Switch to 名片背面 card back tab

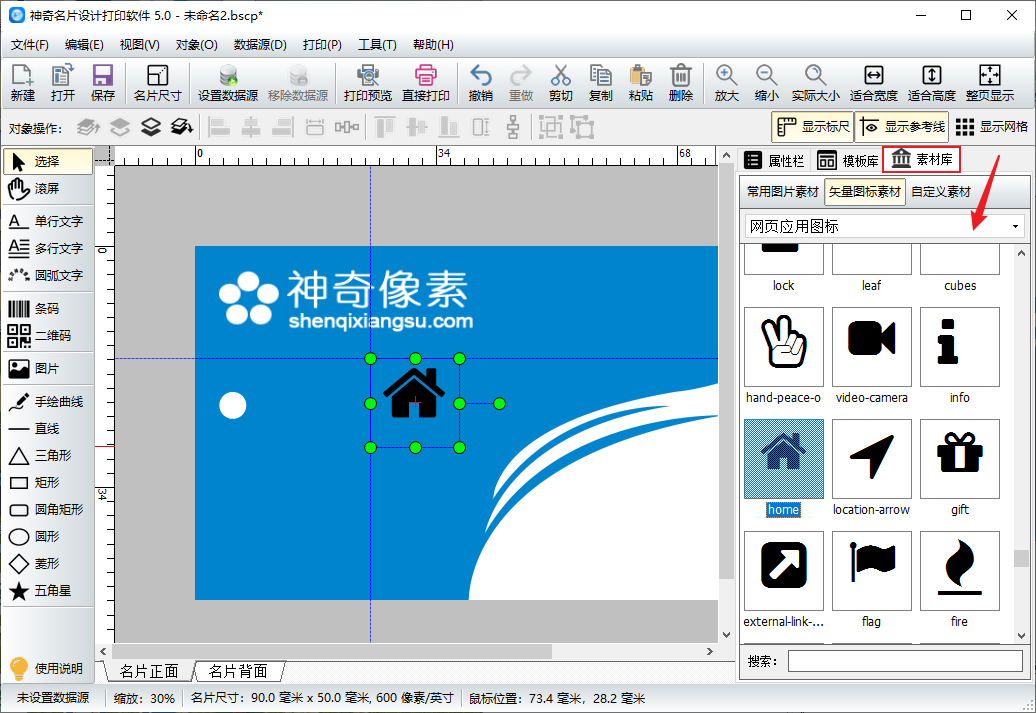pos(239,671)
